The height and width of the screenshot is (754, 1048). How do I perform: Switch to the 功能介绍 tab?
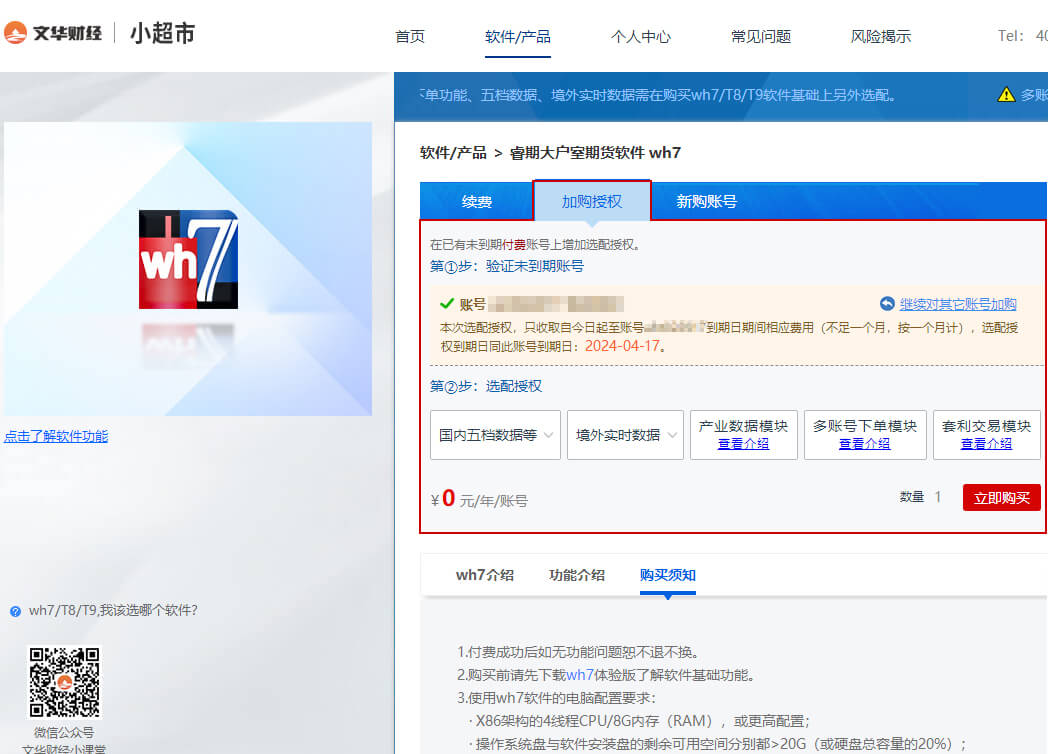577,575
